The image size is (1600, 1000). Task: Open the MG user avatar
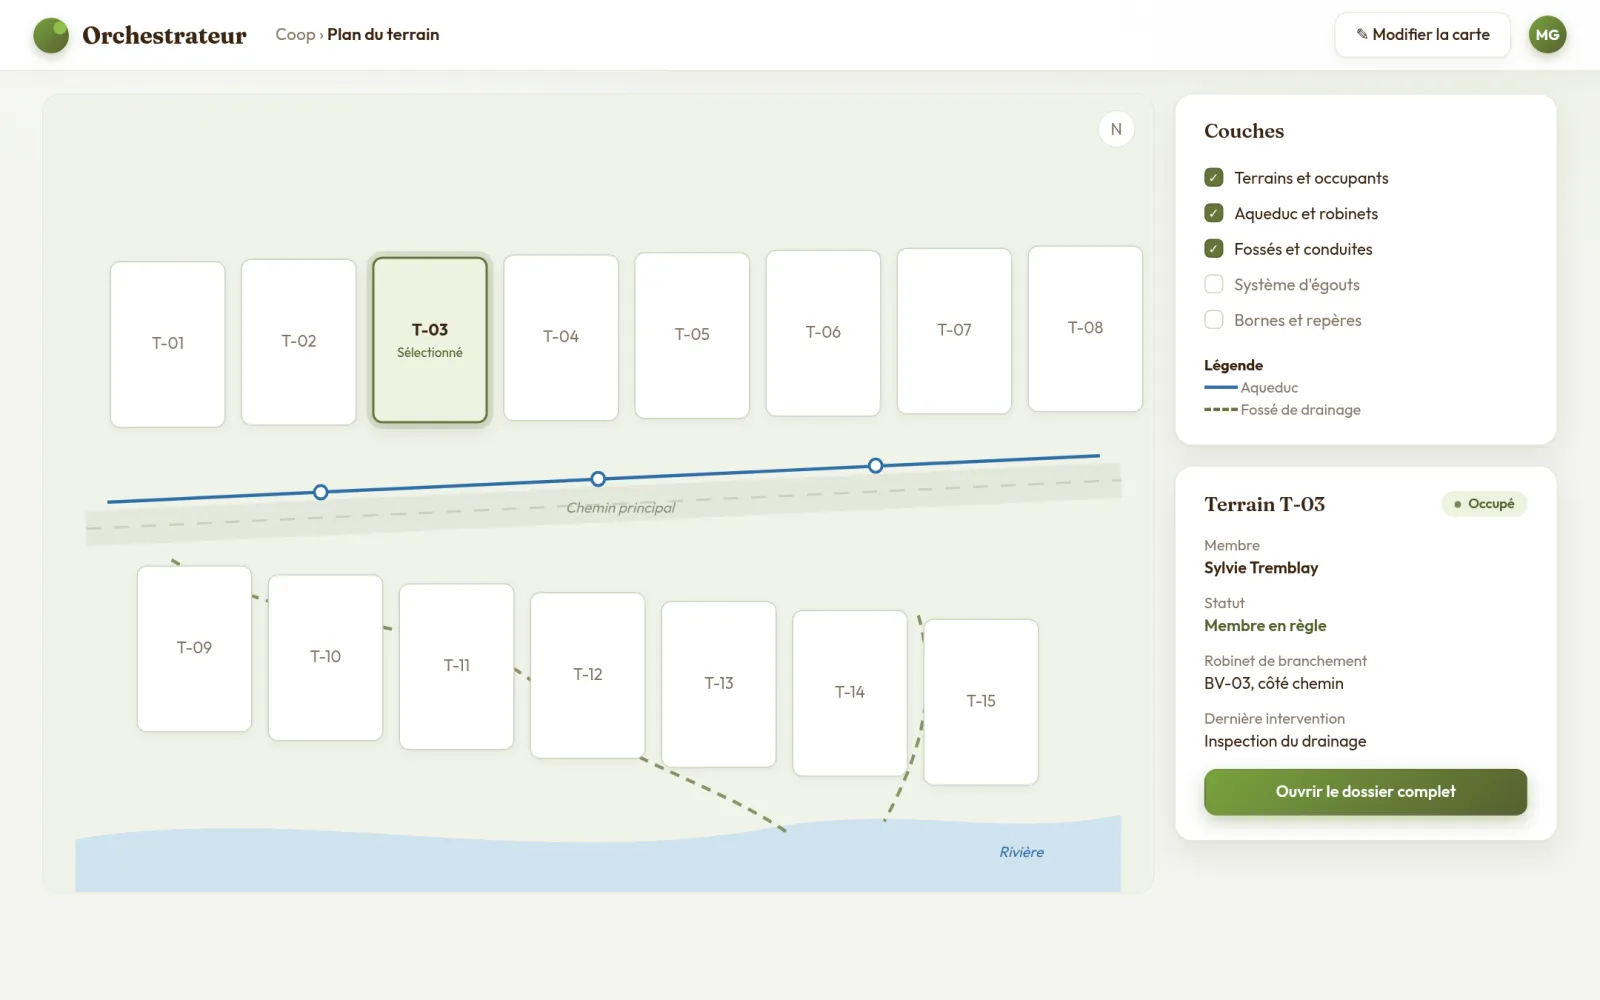[x=1547, y=35]
